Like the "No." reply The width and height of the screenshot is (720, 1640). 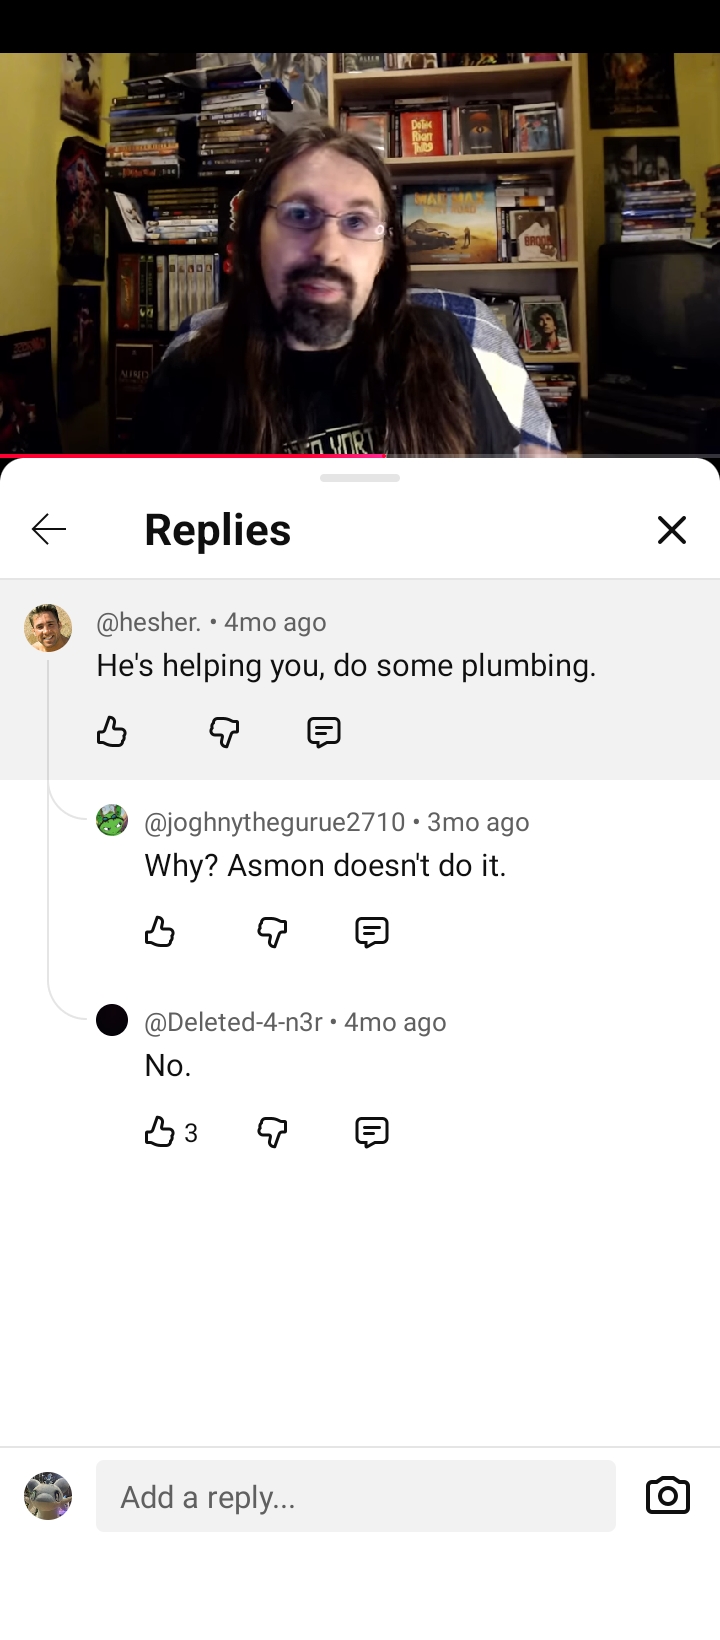tap(160, 1132)
